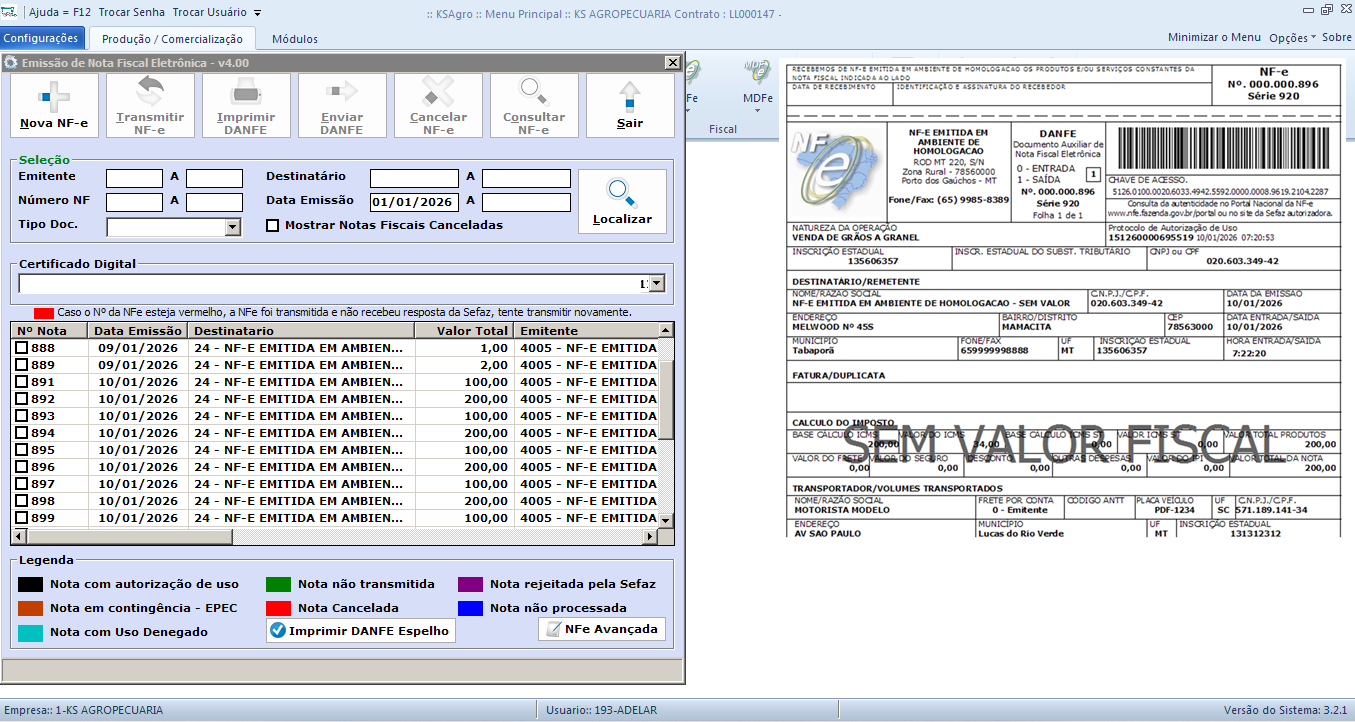The height and width of the screenshot is (722, 1355).
Task: Click the red Nota Cancelada color swatch
Action: pyautogui.click(x=279, y=608)
